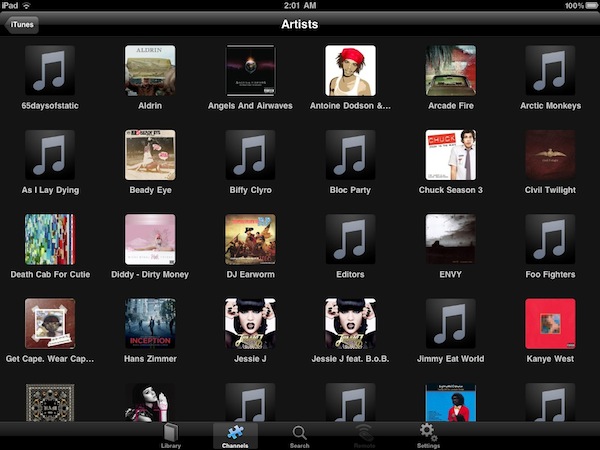This screenshot has width=600, height=450.
Task: Click the Hans Zimmer artist name
Action: 150,359
